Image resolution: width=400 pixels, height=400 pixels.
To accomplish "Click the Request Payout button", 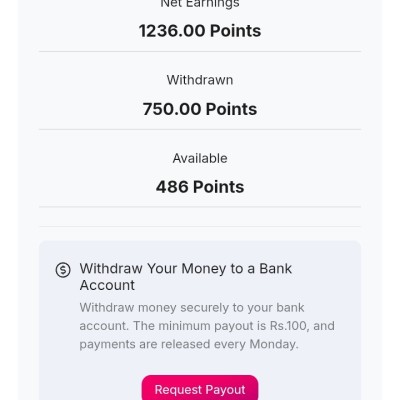I will [200, 388].
